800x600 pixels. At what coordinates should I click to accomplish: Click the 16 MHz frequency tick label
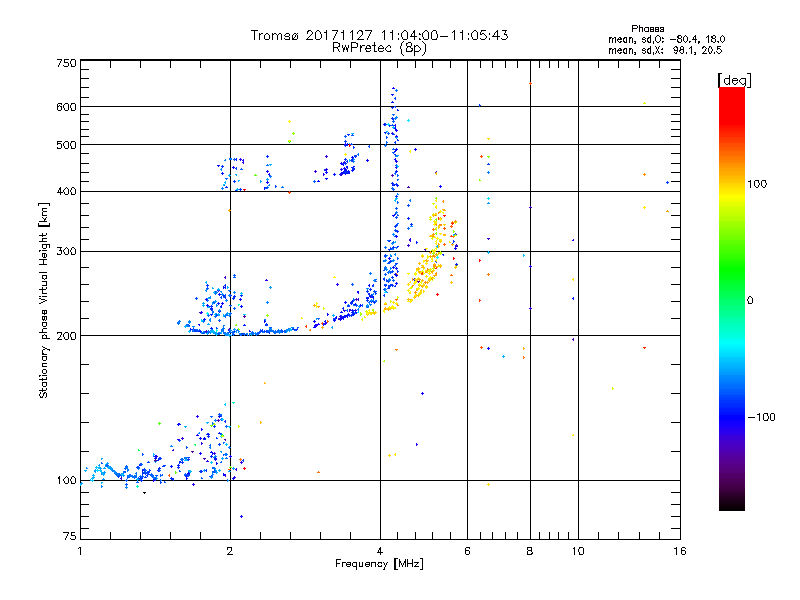pos(679,552)
